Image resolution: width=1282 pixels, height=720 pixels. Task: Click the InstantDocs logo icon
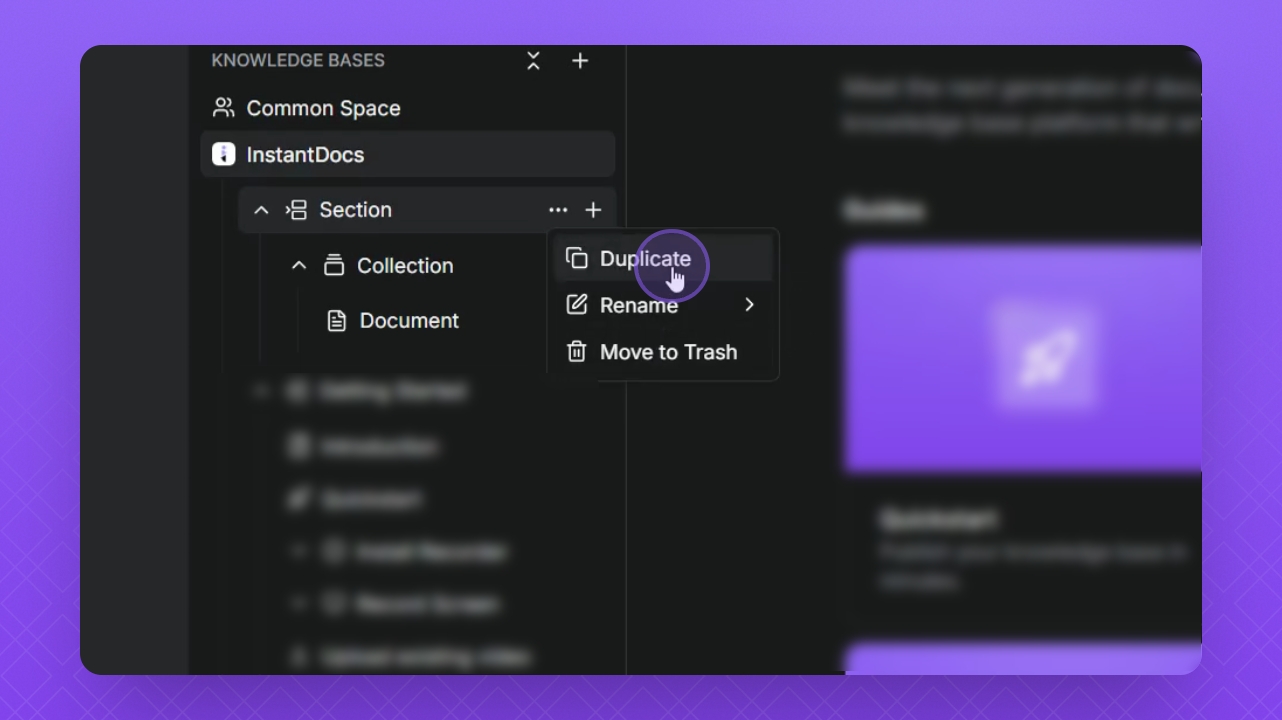click(x=224, y=155)
